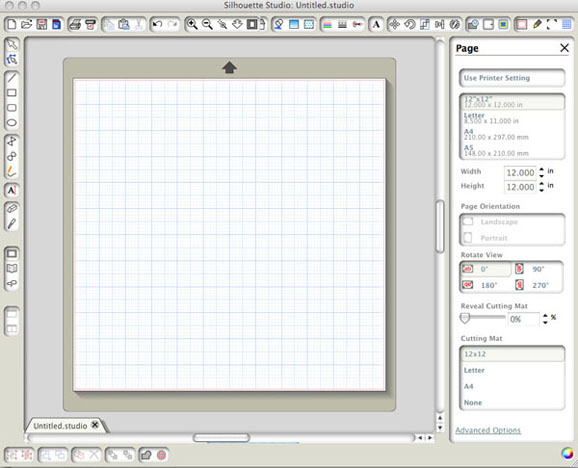
Task: Adjust the Height stepper arrows
Action: tap(541, 187)
